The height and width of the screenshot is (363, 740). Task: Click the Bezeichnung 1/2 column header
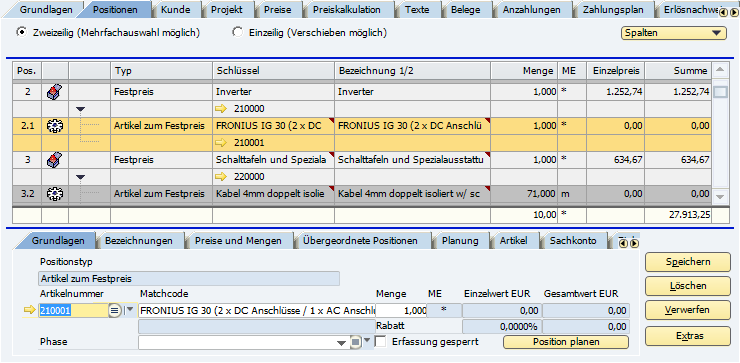(x=412, y=71)
